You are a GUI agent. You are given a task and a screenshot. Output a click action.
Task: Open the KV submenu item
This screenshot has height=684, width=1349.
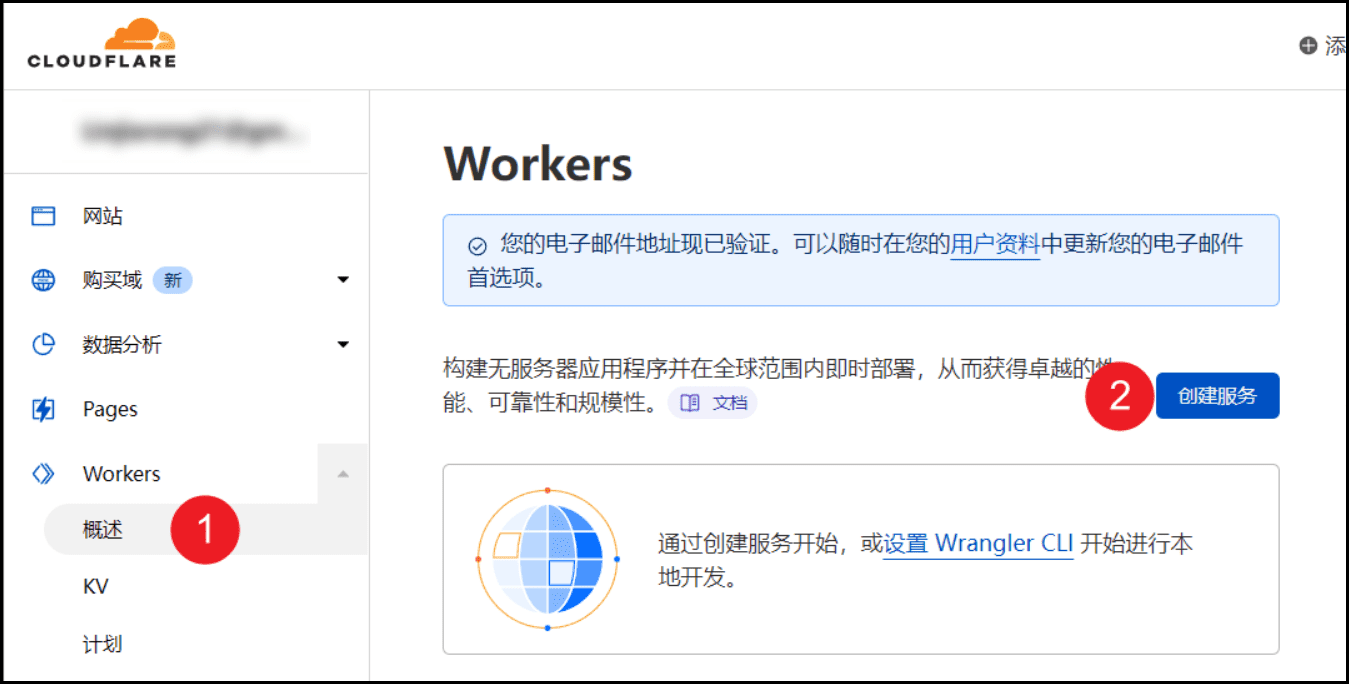pyautogui.click(x=95, y=587)
